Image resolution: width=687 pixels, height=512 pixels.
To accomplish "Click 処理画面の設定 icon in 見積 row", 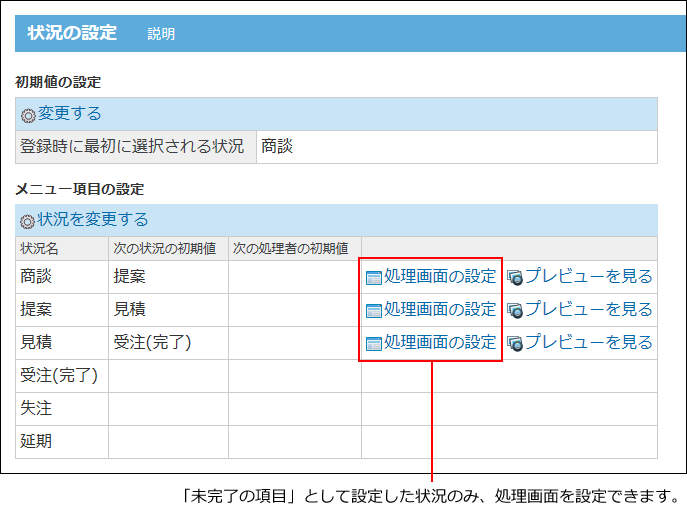I will (373, 343).
